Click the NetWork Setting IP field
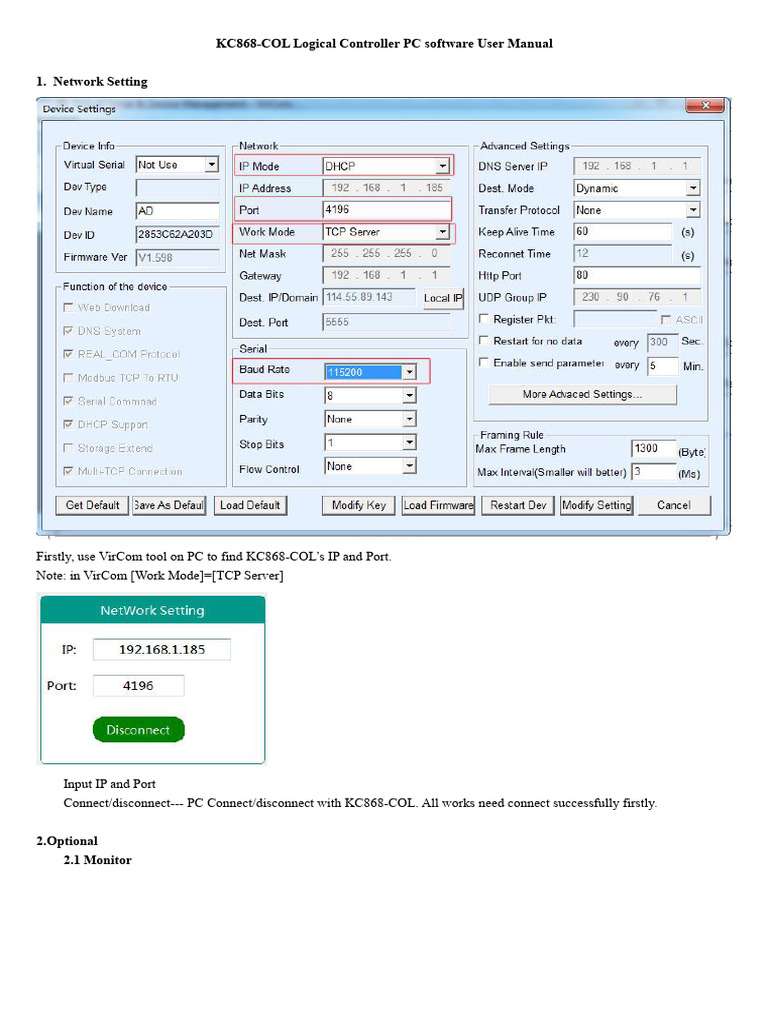This screenshot has height=1024, width=768. point(162,649)
